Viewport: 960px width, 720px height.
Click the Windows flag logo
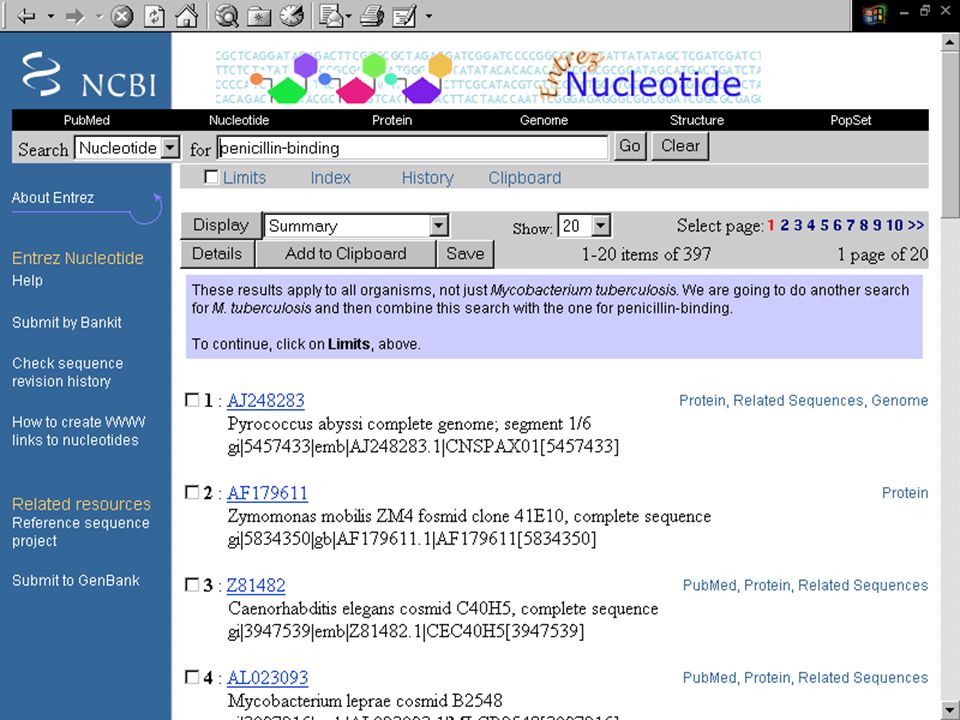874,15
